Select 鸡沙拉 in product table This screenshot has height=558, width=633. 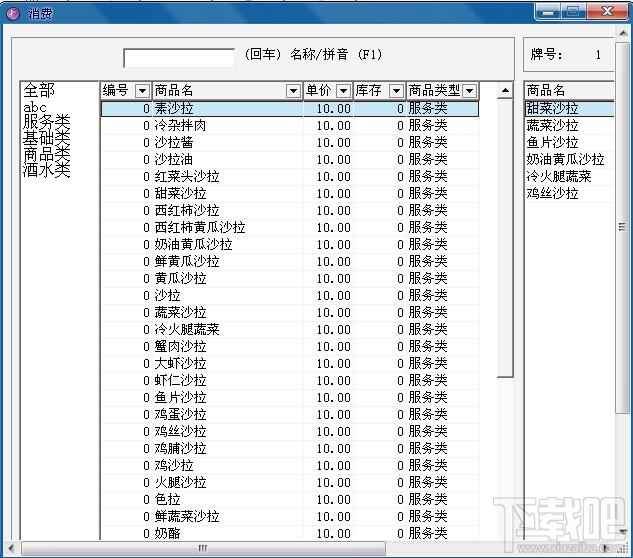tap(289, 465)
